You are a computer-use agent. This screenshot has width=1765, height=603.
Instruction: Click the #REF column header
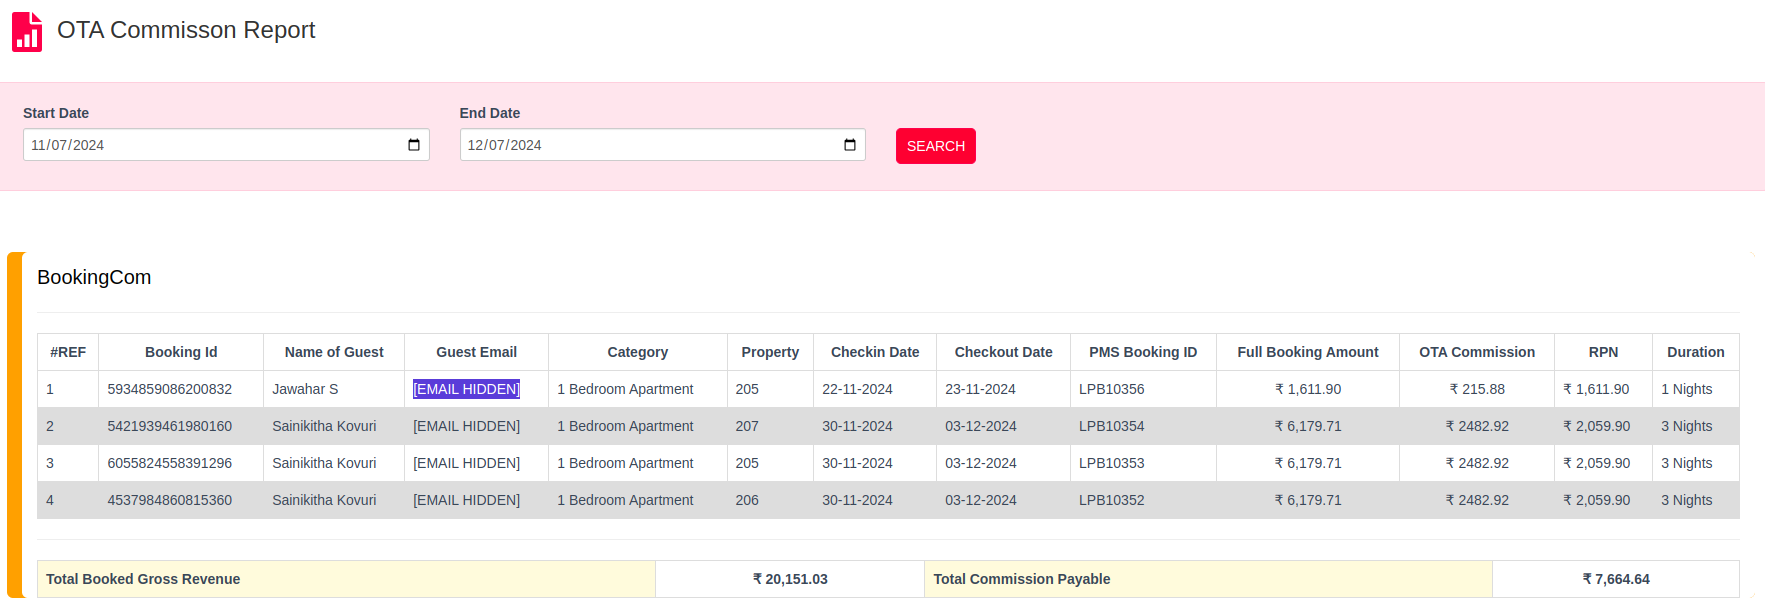click(x=68, y=352)
